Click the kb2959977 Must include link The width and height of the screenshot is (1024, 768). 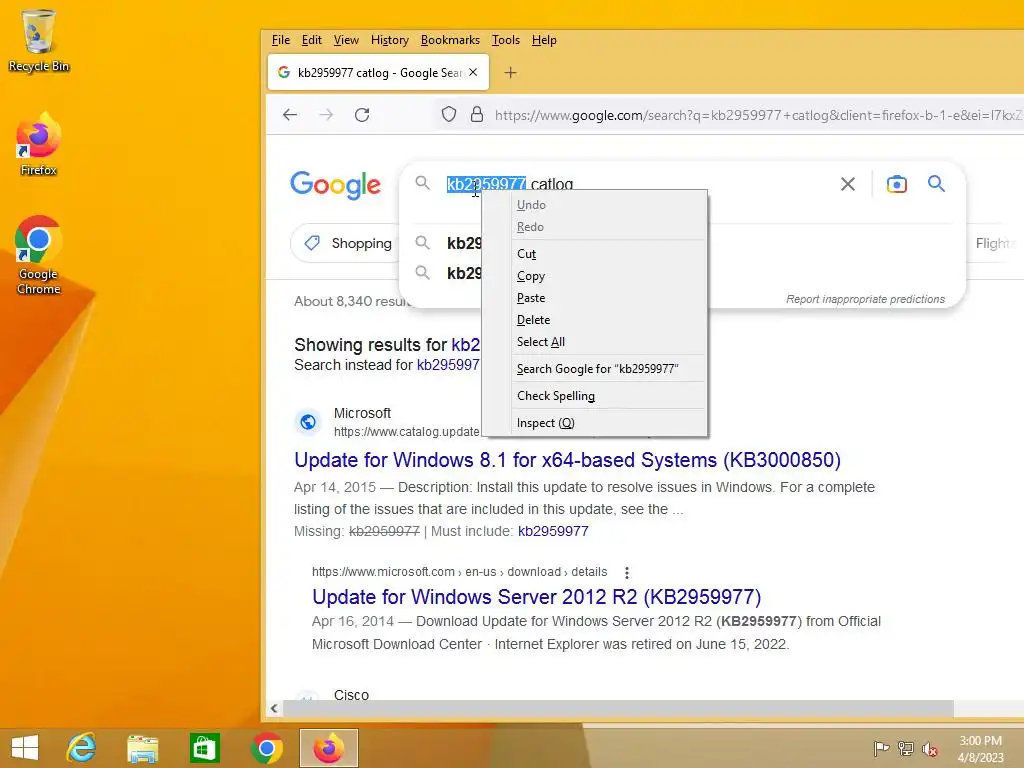(553, 531)
